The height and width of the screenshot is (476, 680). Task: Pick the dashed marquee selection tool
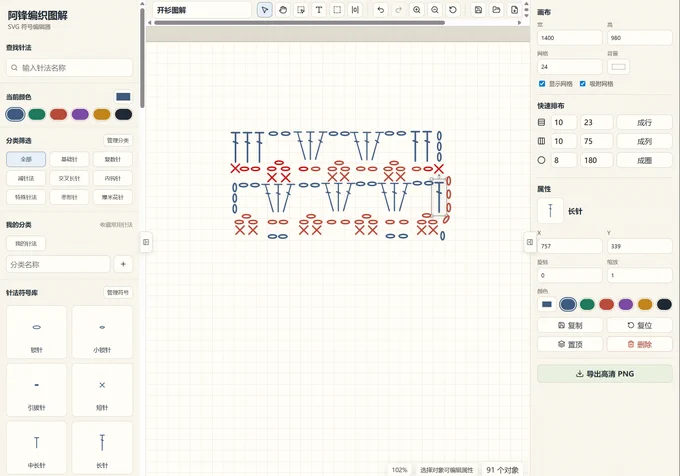(x=337, y=10)
